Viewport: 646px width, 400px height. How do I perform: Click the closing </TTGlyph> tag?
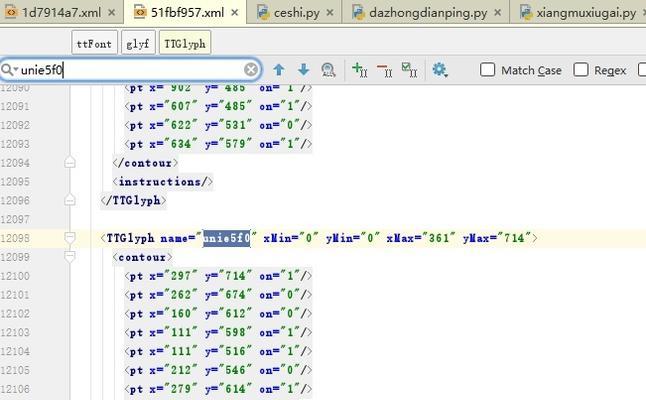tap(133, 201)
